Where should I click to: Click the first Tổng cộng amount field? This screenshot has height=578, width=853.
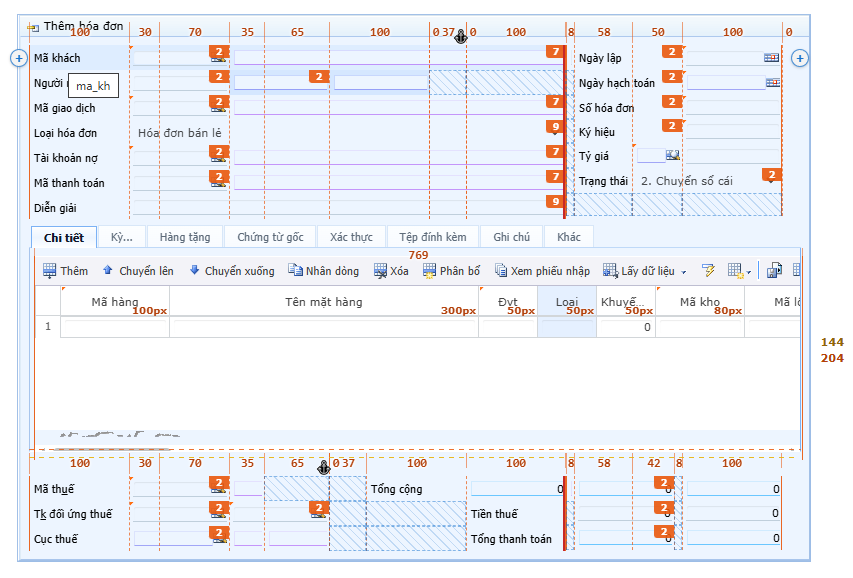517,489
